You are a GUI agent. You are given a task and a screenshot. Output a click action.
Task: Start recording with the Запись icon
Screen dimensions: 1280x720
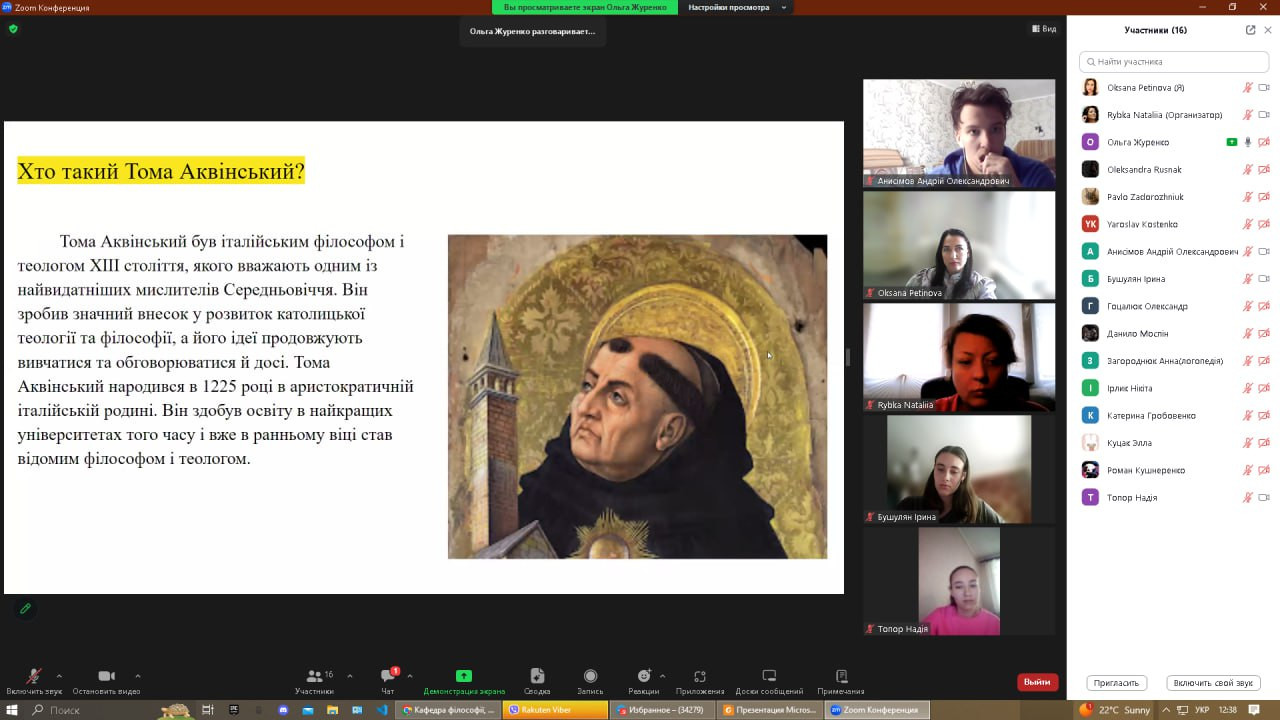tap(590, 677)
